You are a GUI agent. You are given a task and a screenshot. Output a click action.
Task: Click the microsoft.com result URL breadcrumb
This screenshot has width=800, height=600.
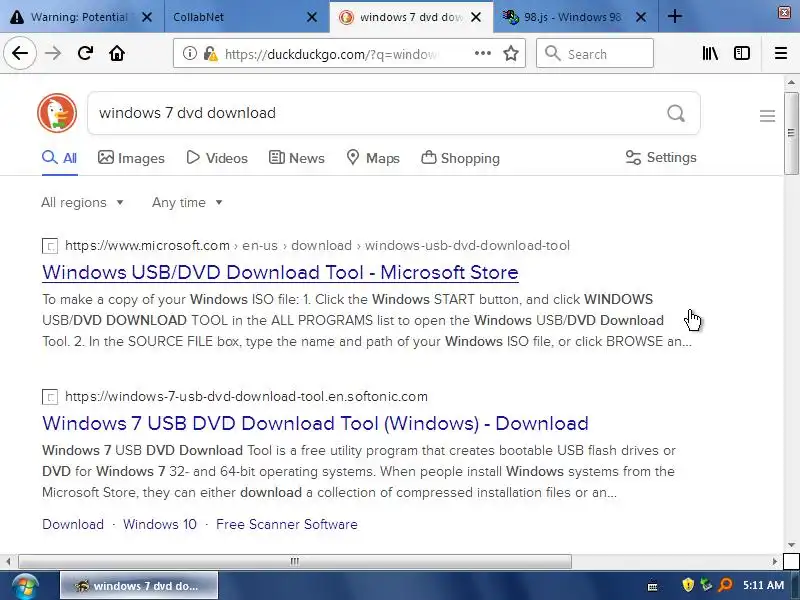click(x=317, y=245)
